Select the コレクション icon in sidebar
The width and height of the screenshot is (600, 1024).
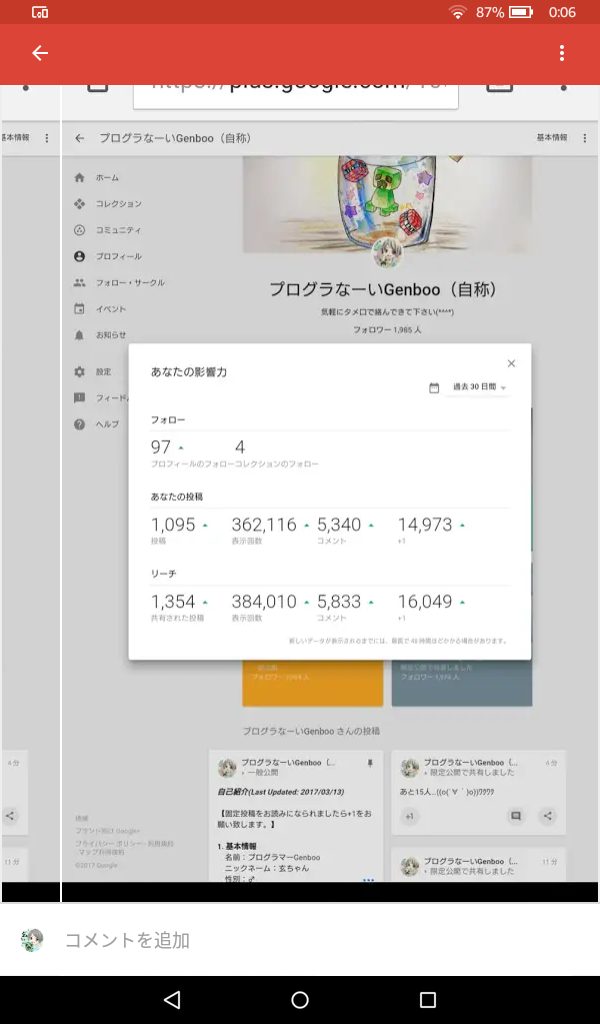[80, 204]
